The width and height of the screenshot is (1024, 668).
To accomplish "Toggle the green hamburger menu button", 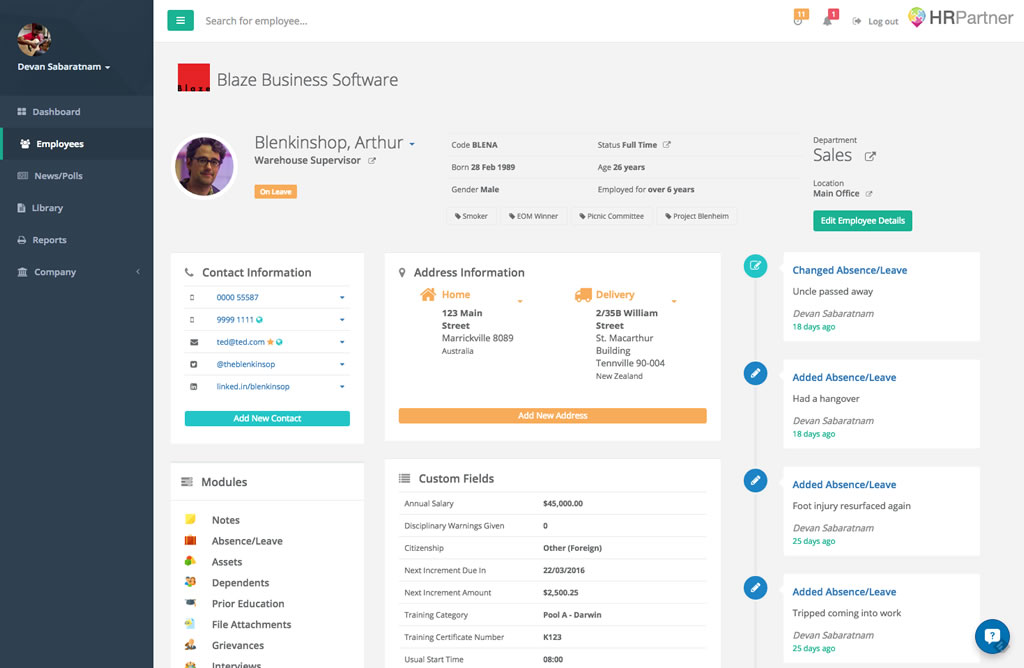I will [180, 20].
